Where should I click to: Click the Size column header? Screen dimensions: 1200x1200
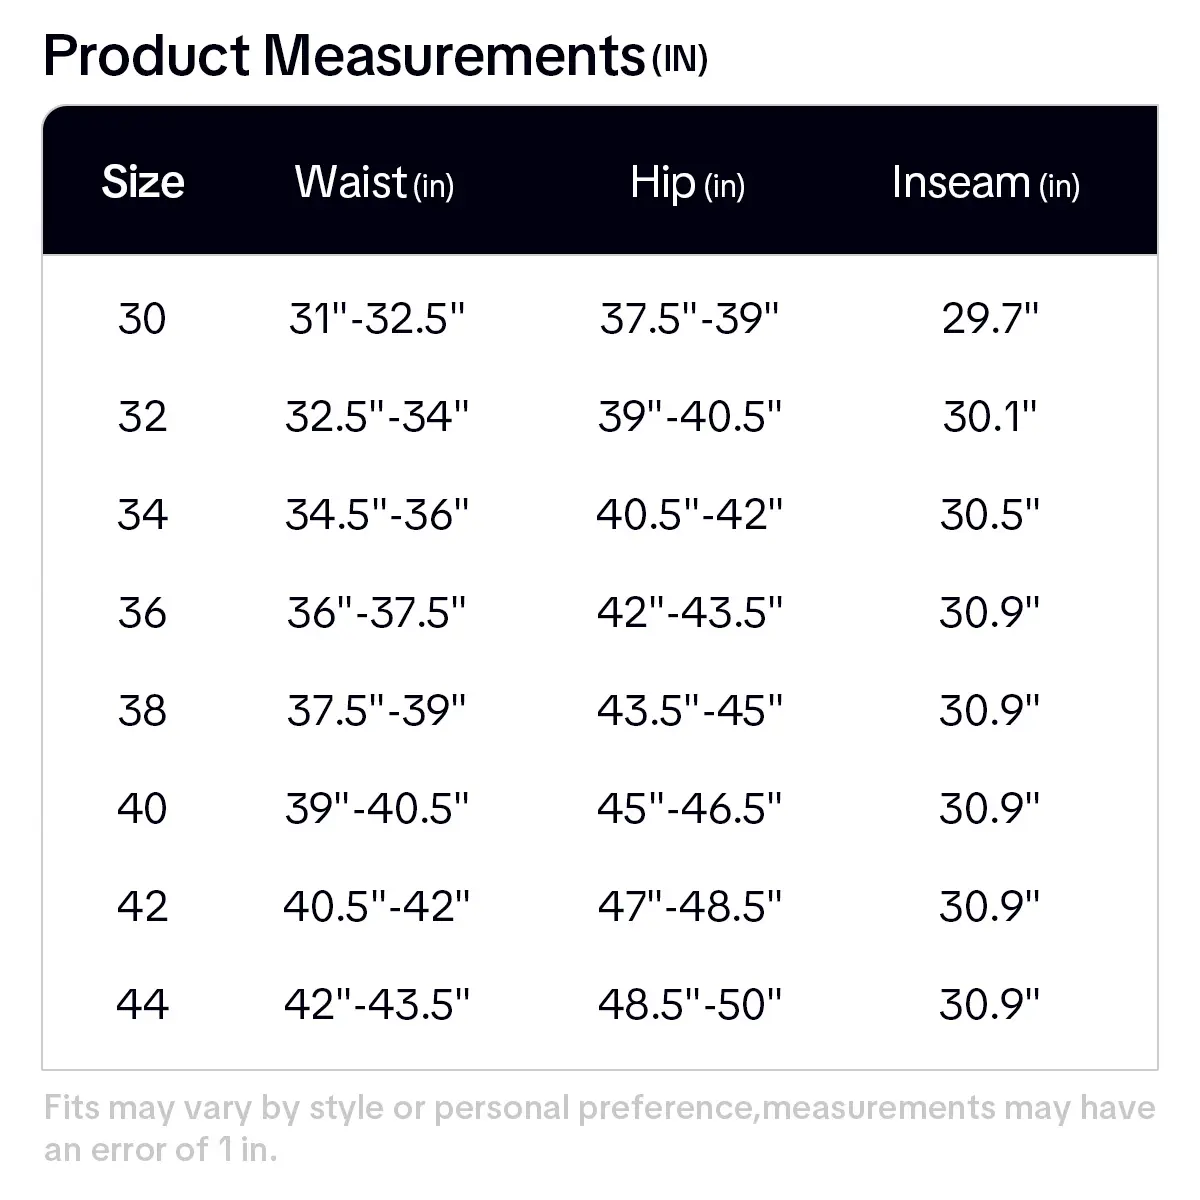pyautogui.click(x=143, y=182)
